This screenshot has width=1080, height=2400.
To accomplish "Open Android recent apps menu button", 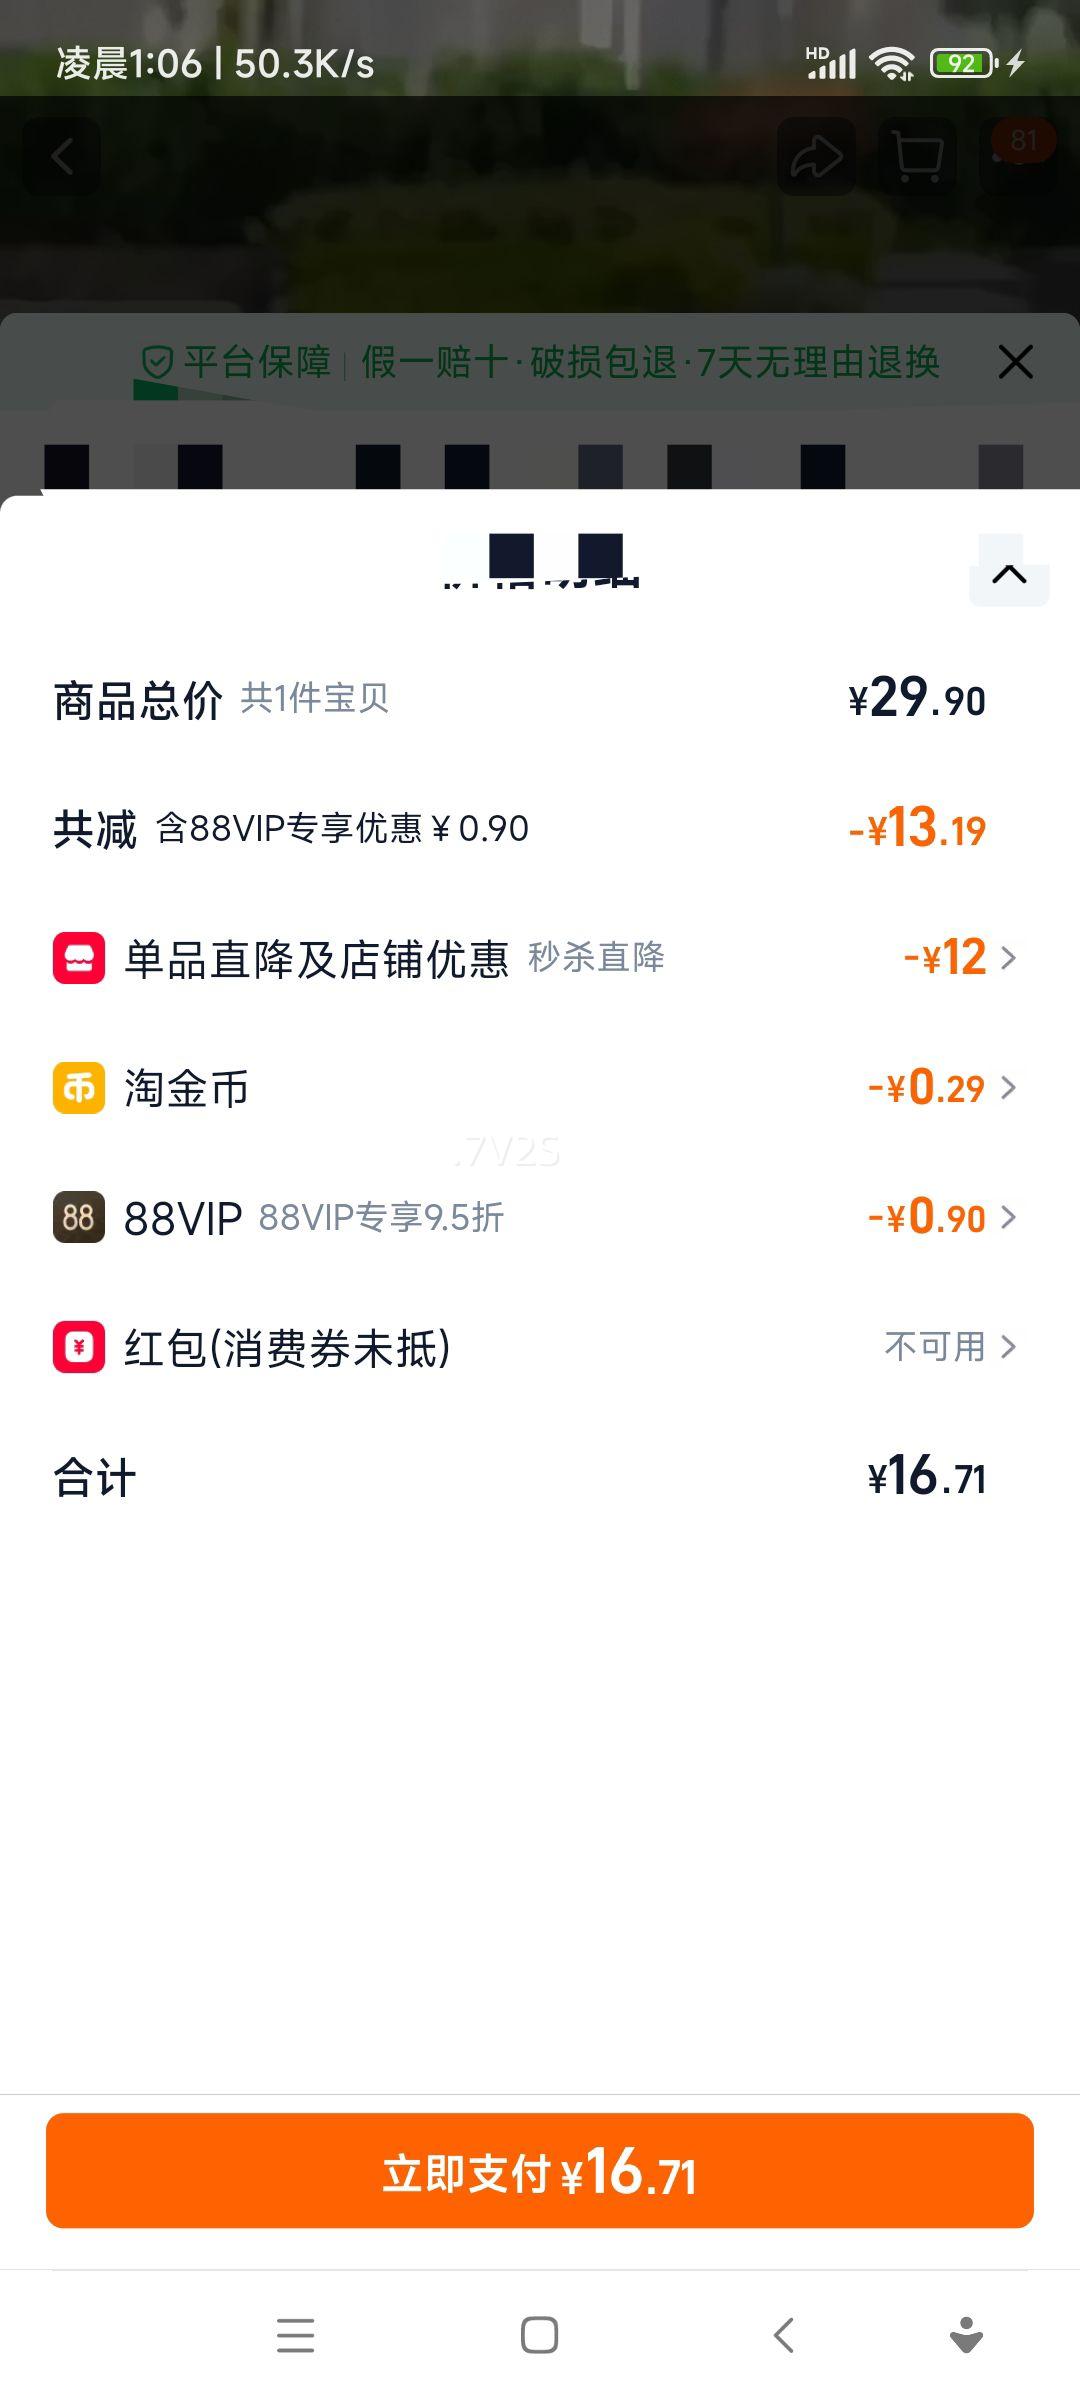I will (295, 2336).
